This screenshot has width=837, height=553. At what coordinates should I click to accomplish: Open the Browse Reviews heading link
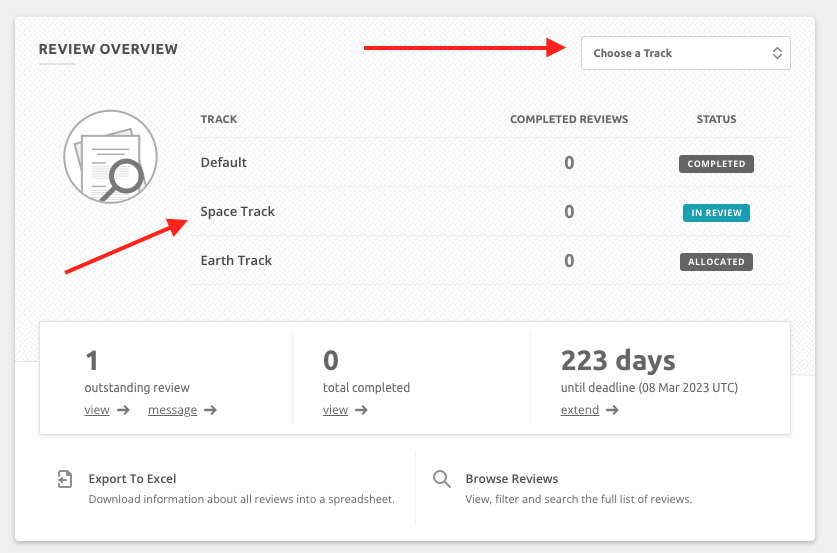511,479
